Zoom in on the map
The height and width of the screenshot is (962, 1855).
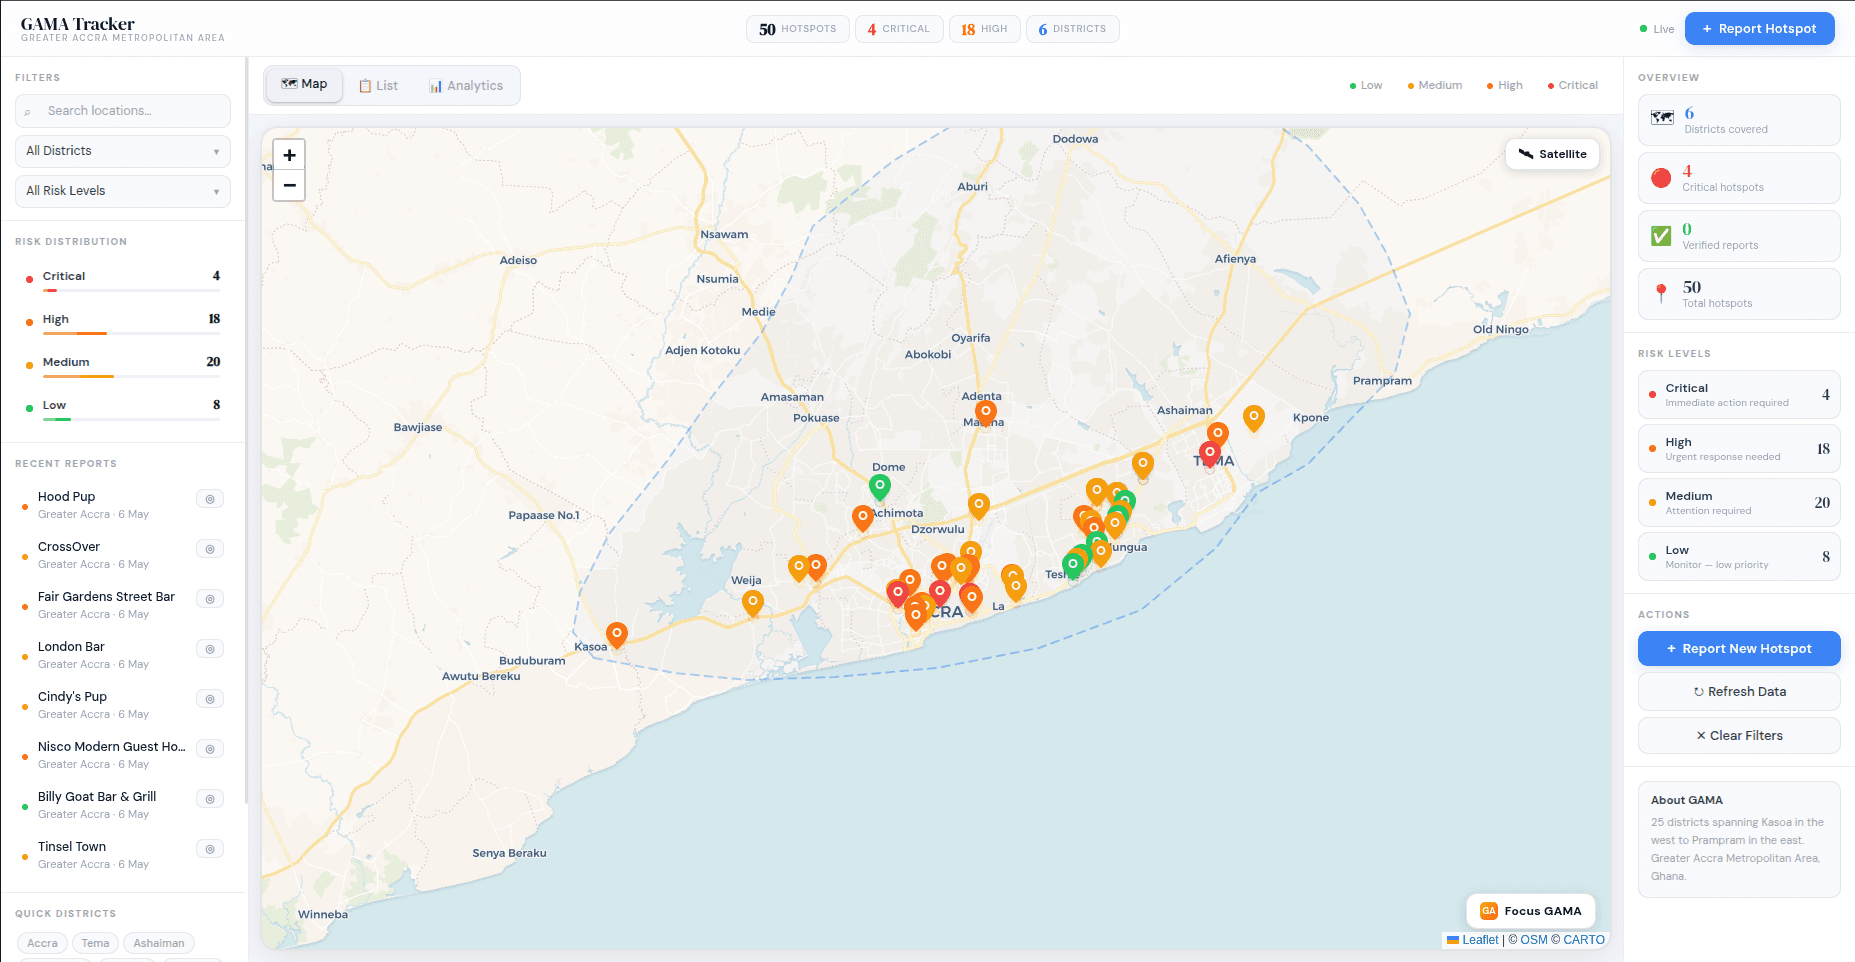tap(289, 155)
